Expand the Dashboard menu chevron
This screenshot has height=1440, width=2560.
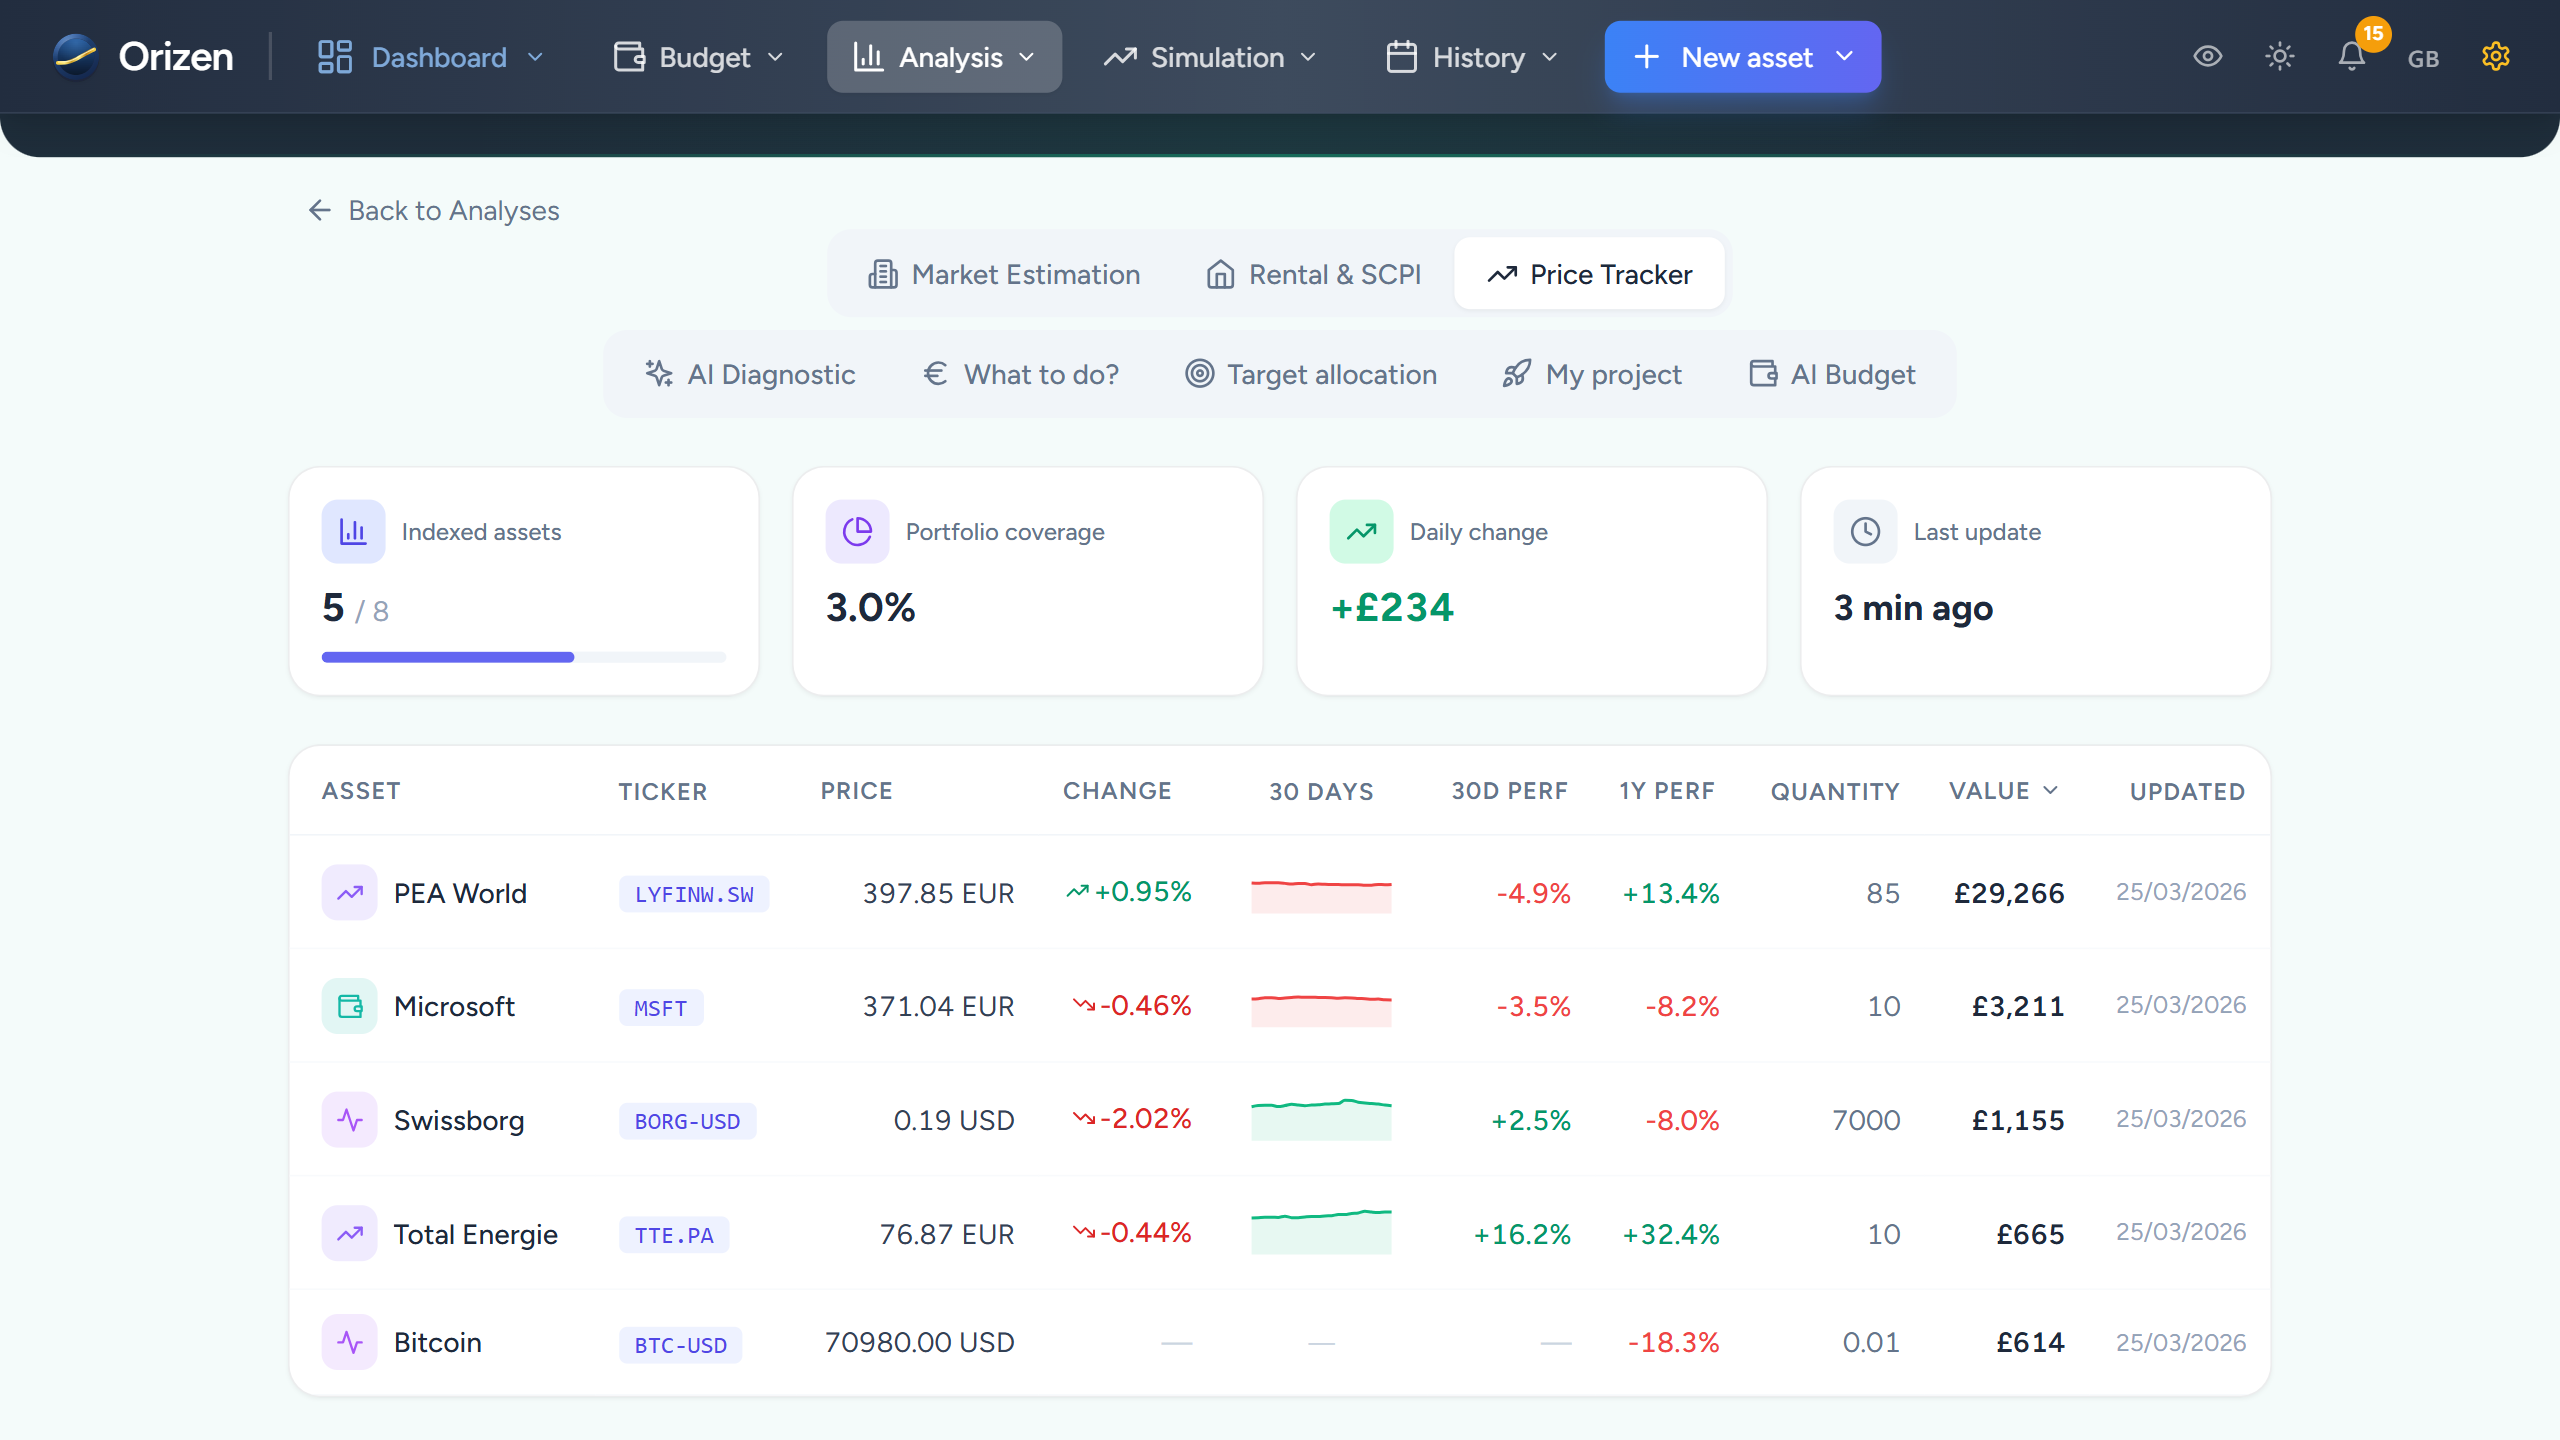537,57
